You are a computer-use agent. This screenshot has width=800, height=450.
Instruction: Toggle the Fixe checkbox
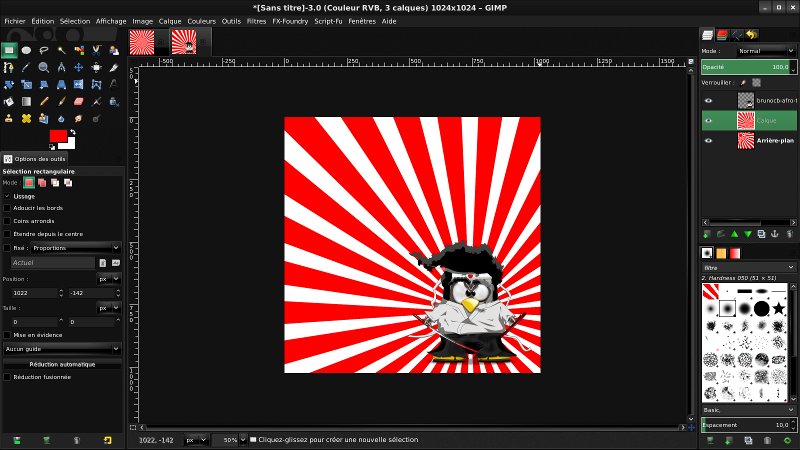point(7,248)
